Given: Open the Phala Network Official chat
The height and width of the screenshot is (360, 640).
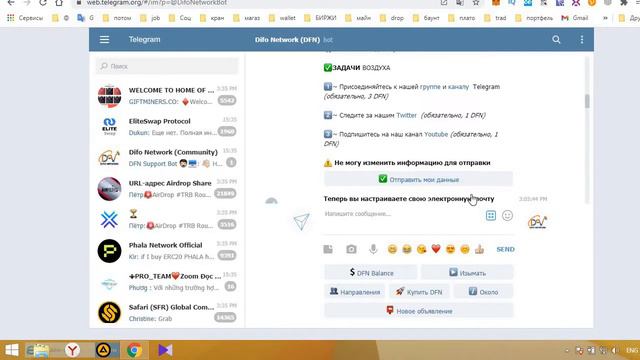Looking at the screenshot, I should (167, 251).
